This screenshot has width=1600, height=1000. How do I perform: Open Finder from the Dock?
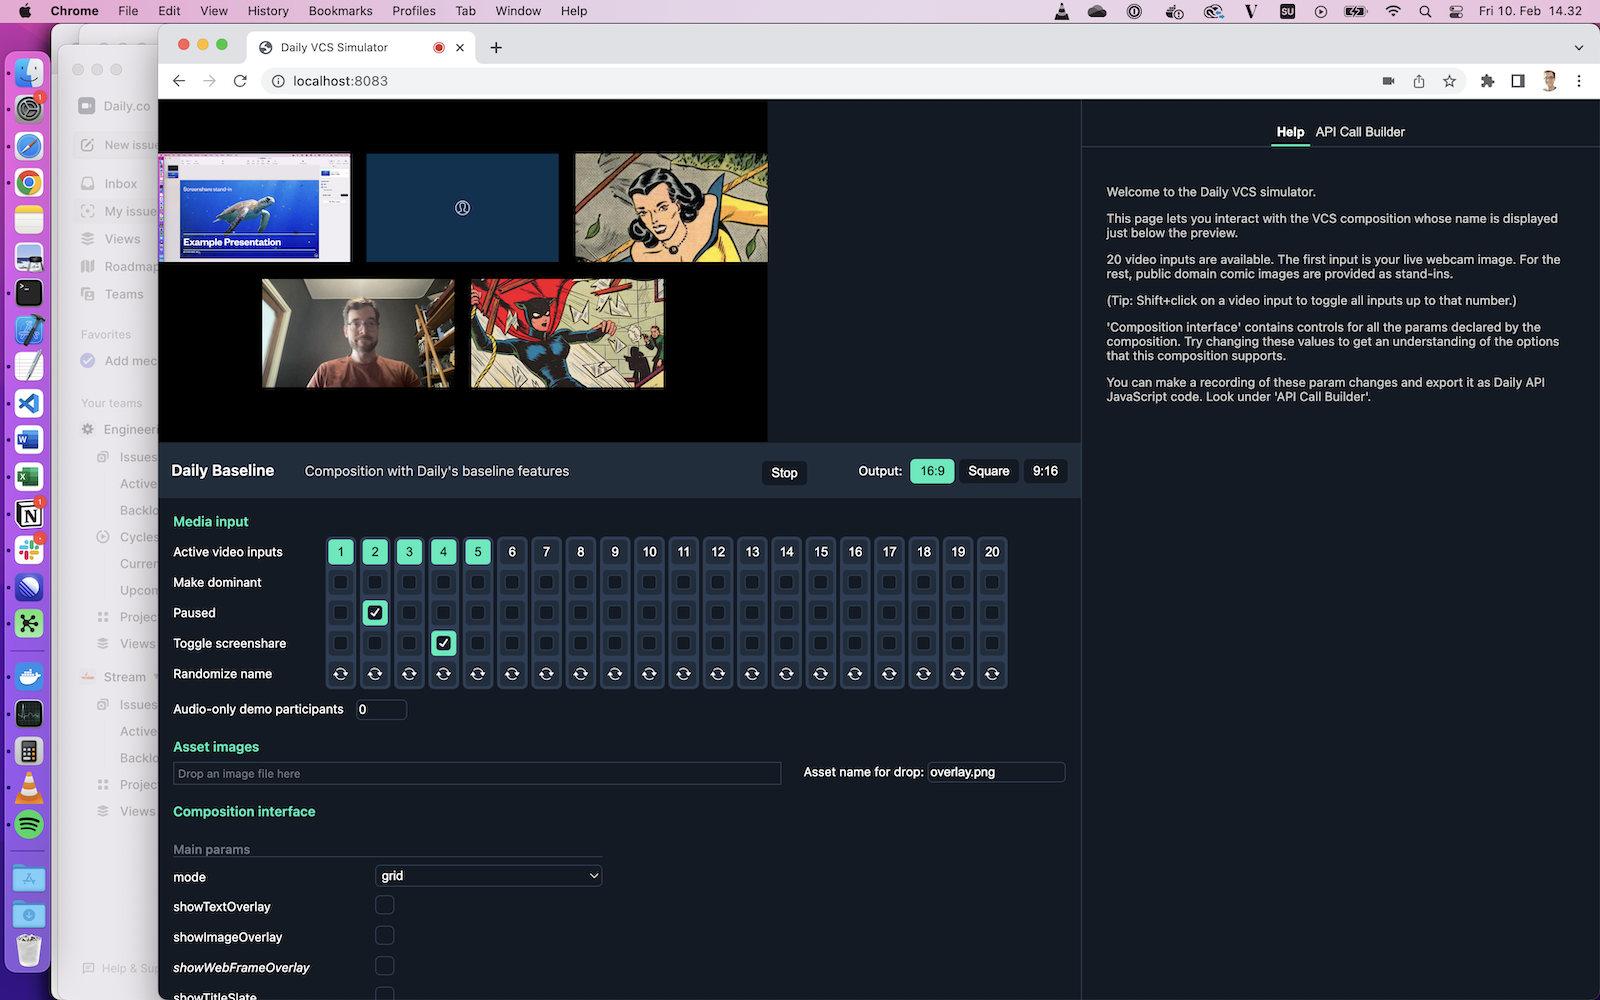[29, 72]
